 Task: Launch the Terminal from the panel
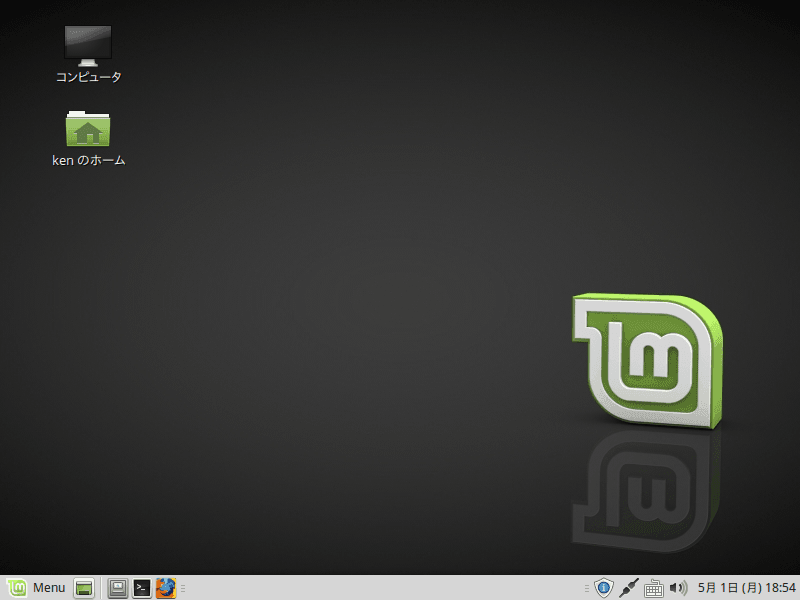142,588
